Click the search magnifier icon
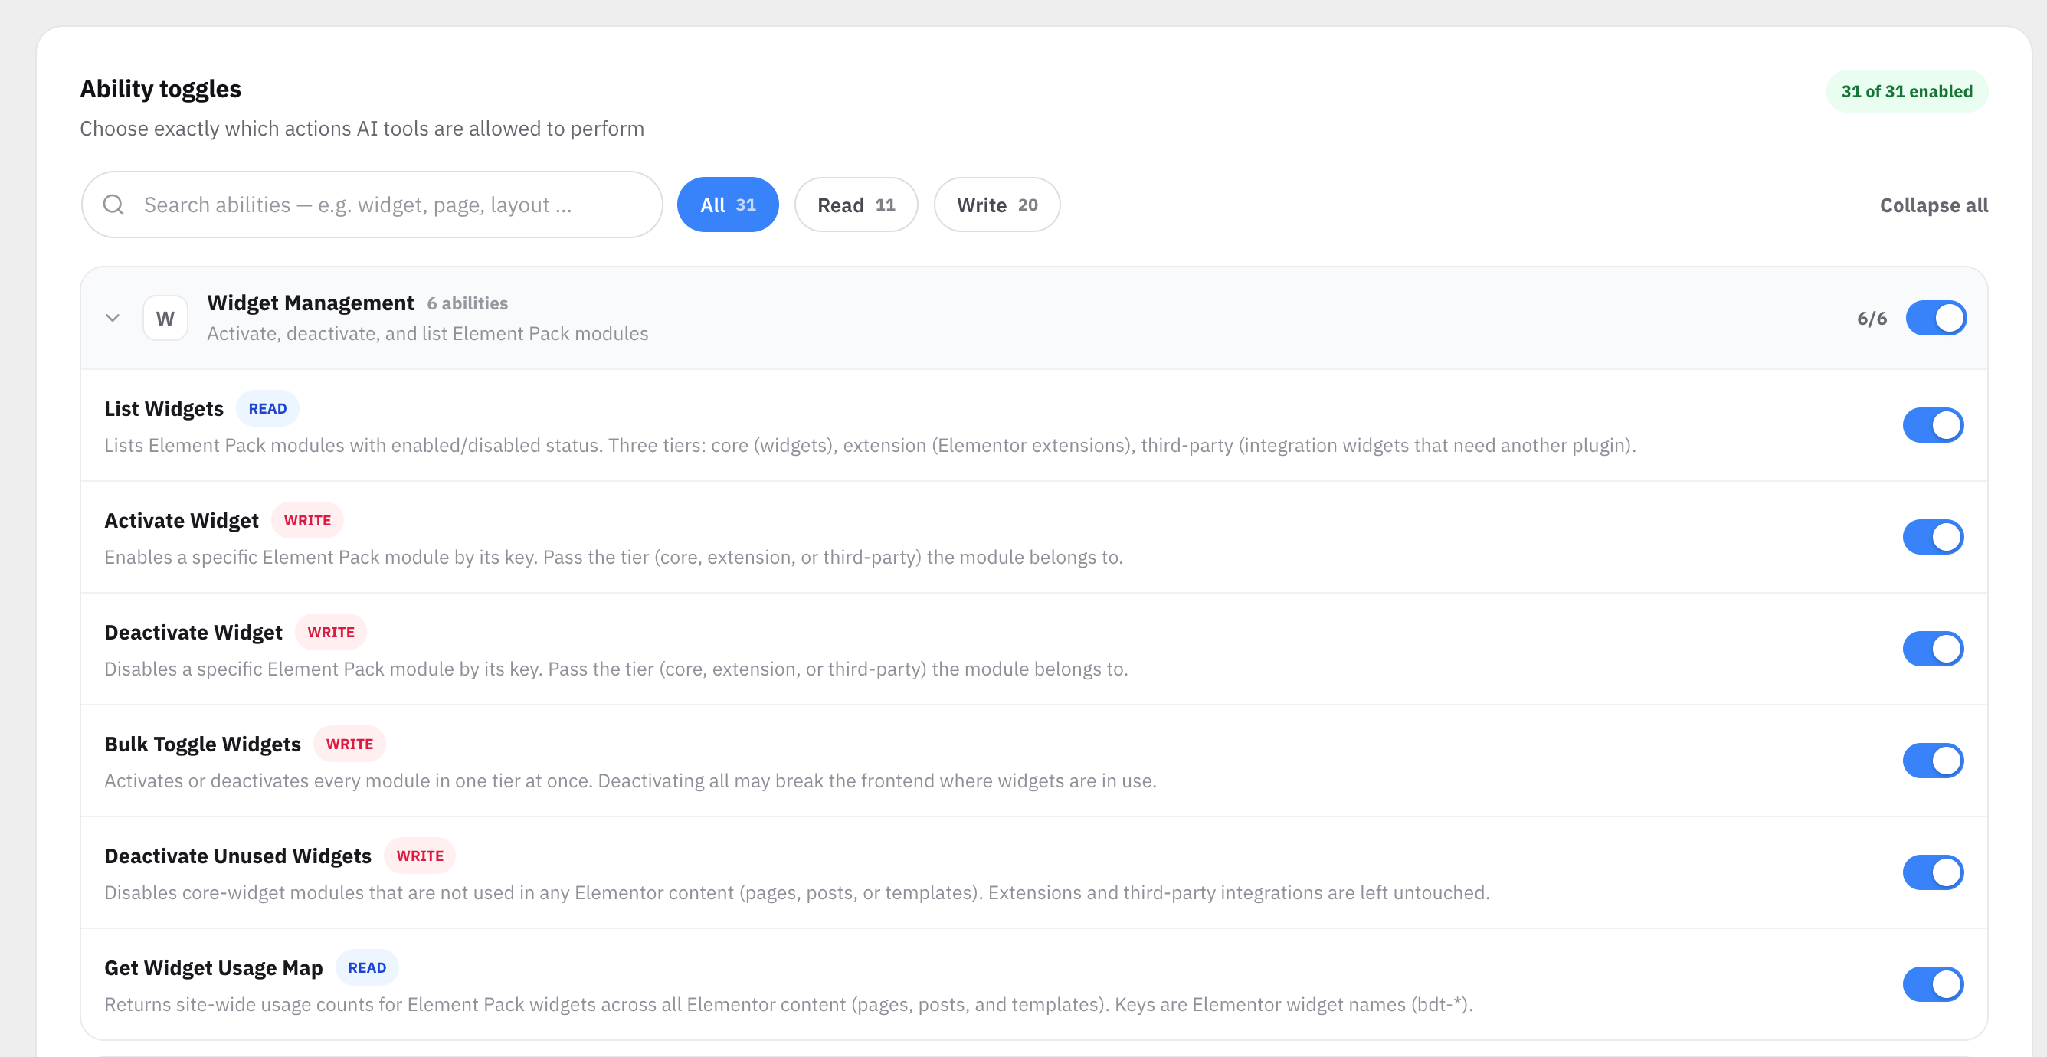The width and height of the screenshot is (2047, 1057). [x=114, y=205]
